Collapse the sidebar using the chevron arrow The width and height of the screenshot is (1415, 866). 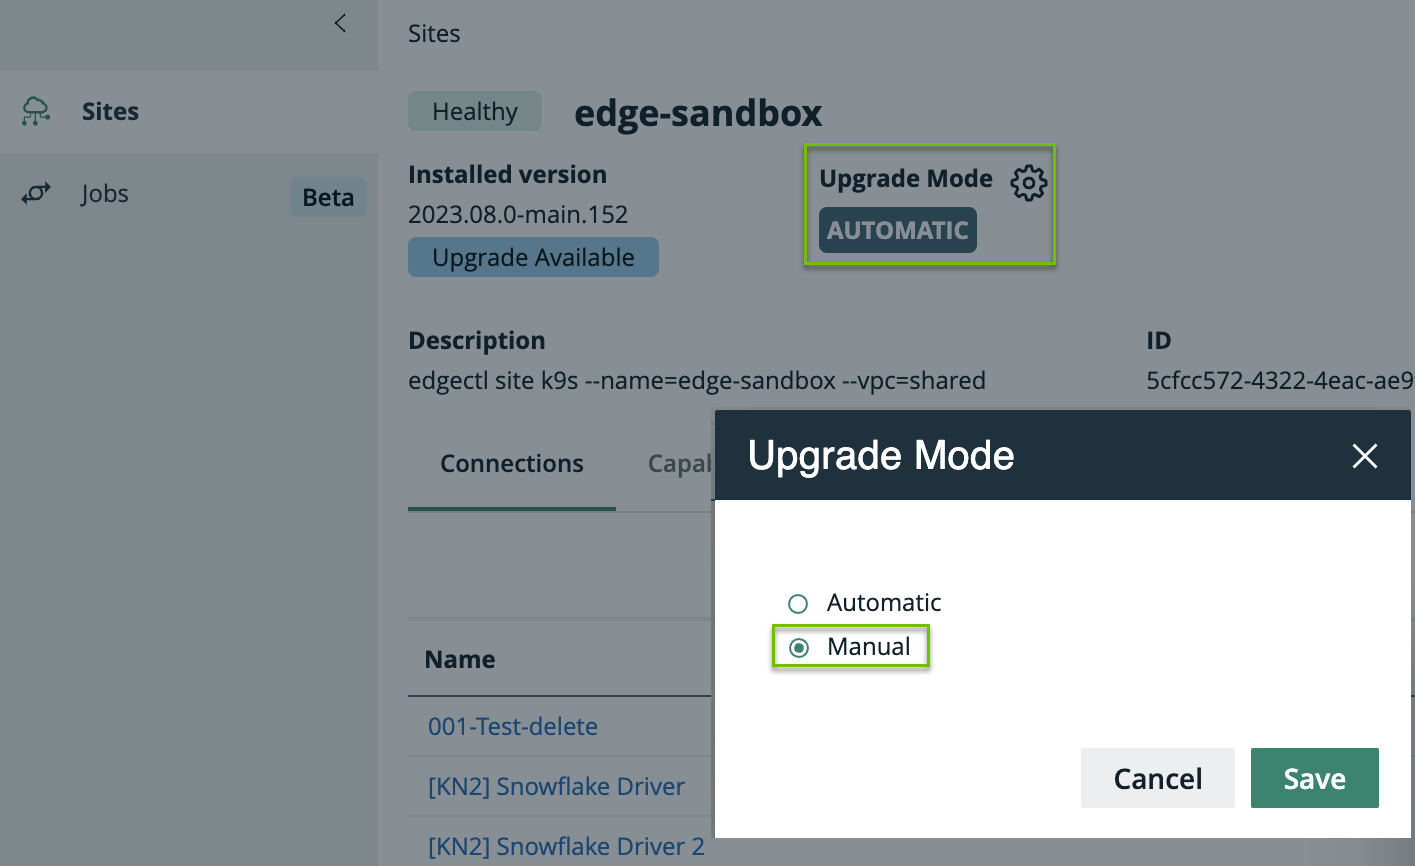tap(341, 23)
